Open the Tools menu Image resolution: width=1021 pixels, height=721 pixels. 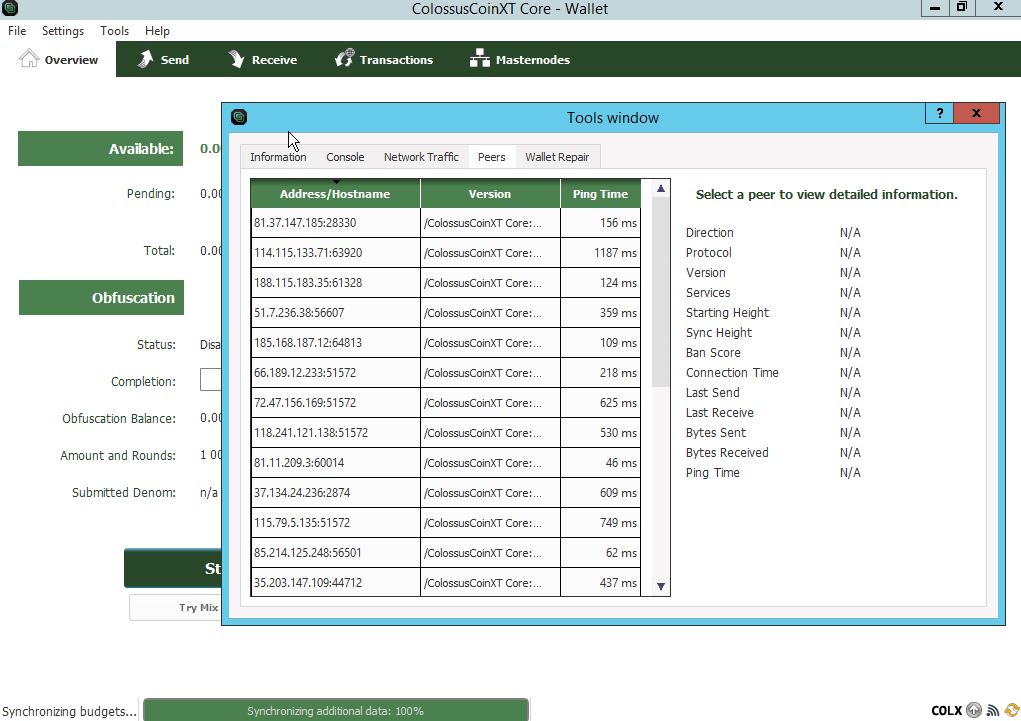coord(114,31)
